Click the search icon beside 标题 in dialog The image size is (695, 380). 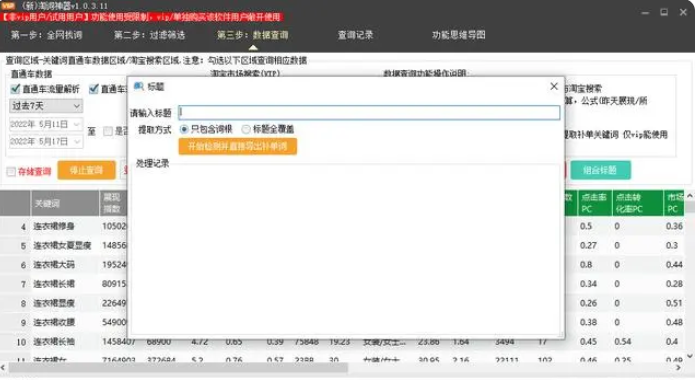pos(139,86)
